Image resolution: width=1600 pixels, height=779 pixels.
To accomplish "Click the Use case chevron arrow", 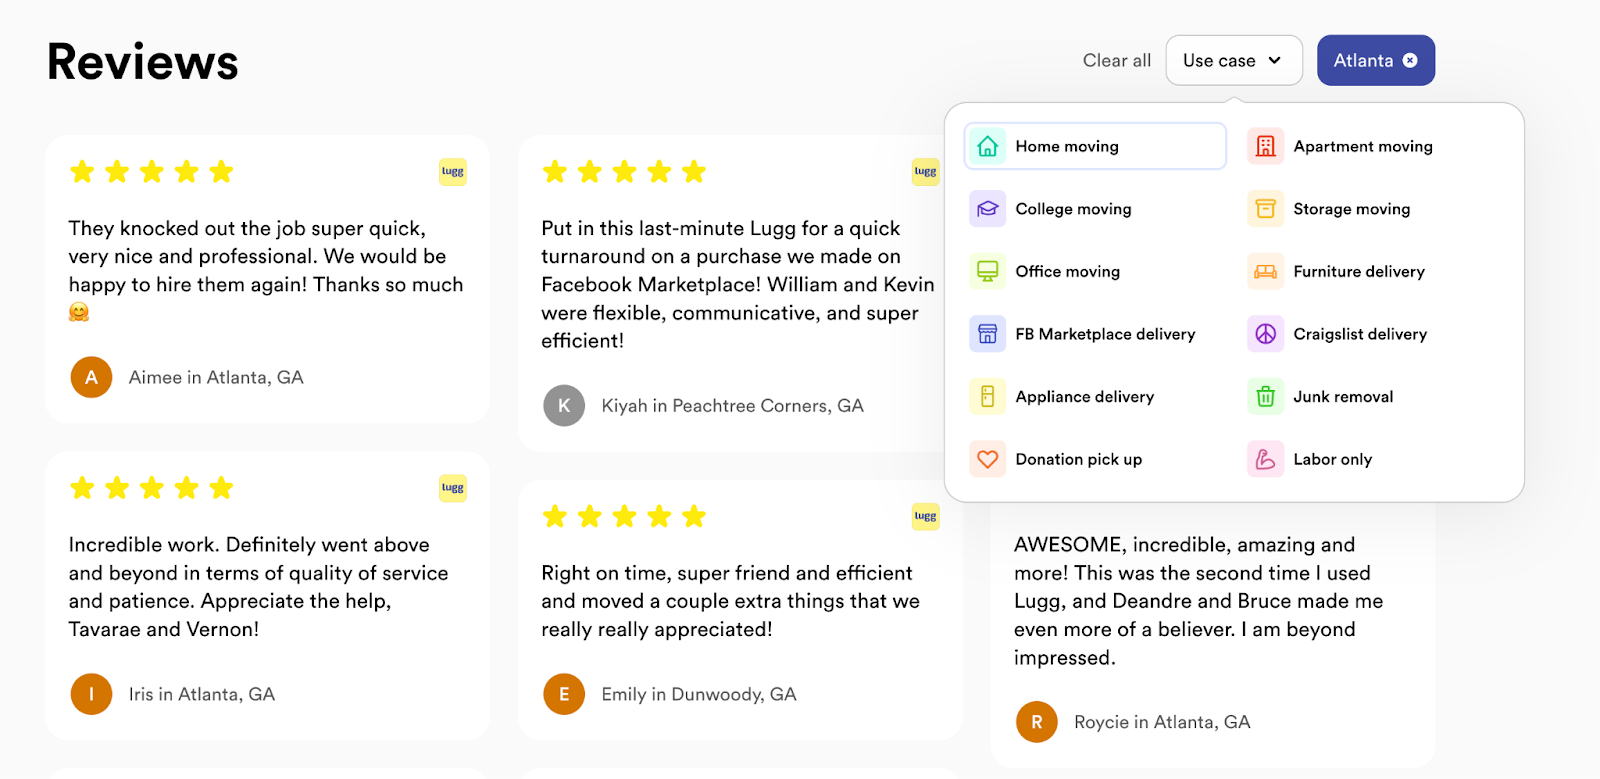I will point(1275,60).
